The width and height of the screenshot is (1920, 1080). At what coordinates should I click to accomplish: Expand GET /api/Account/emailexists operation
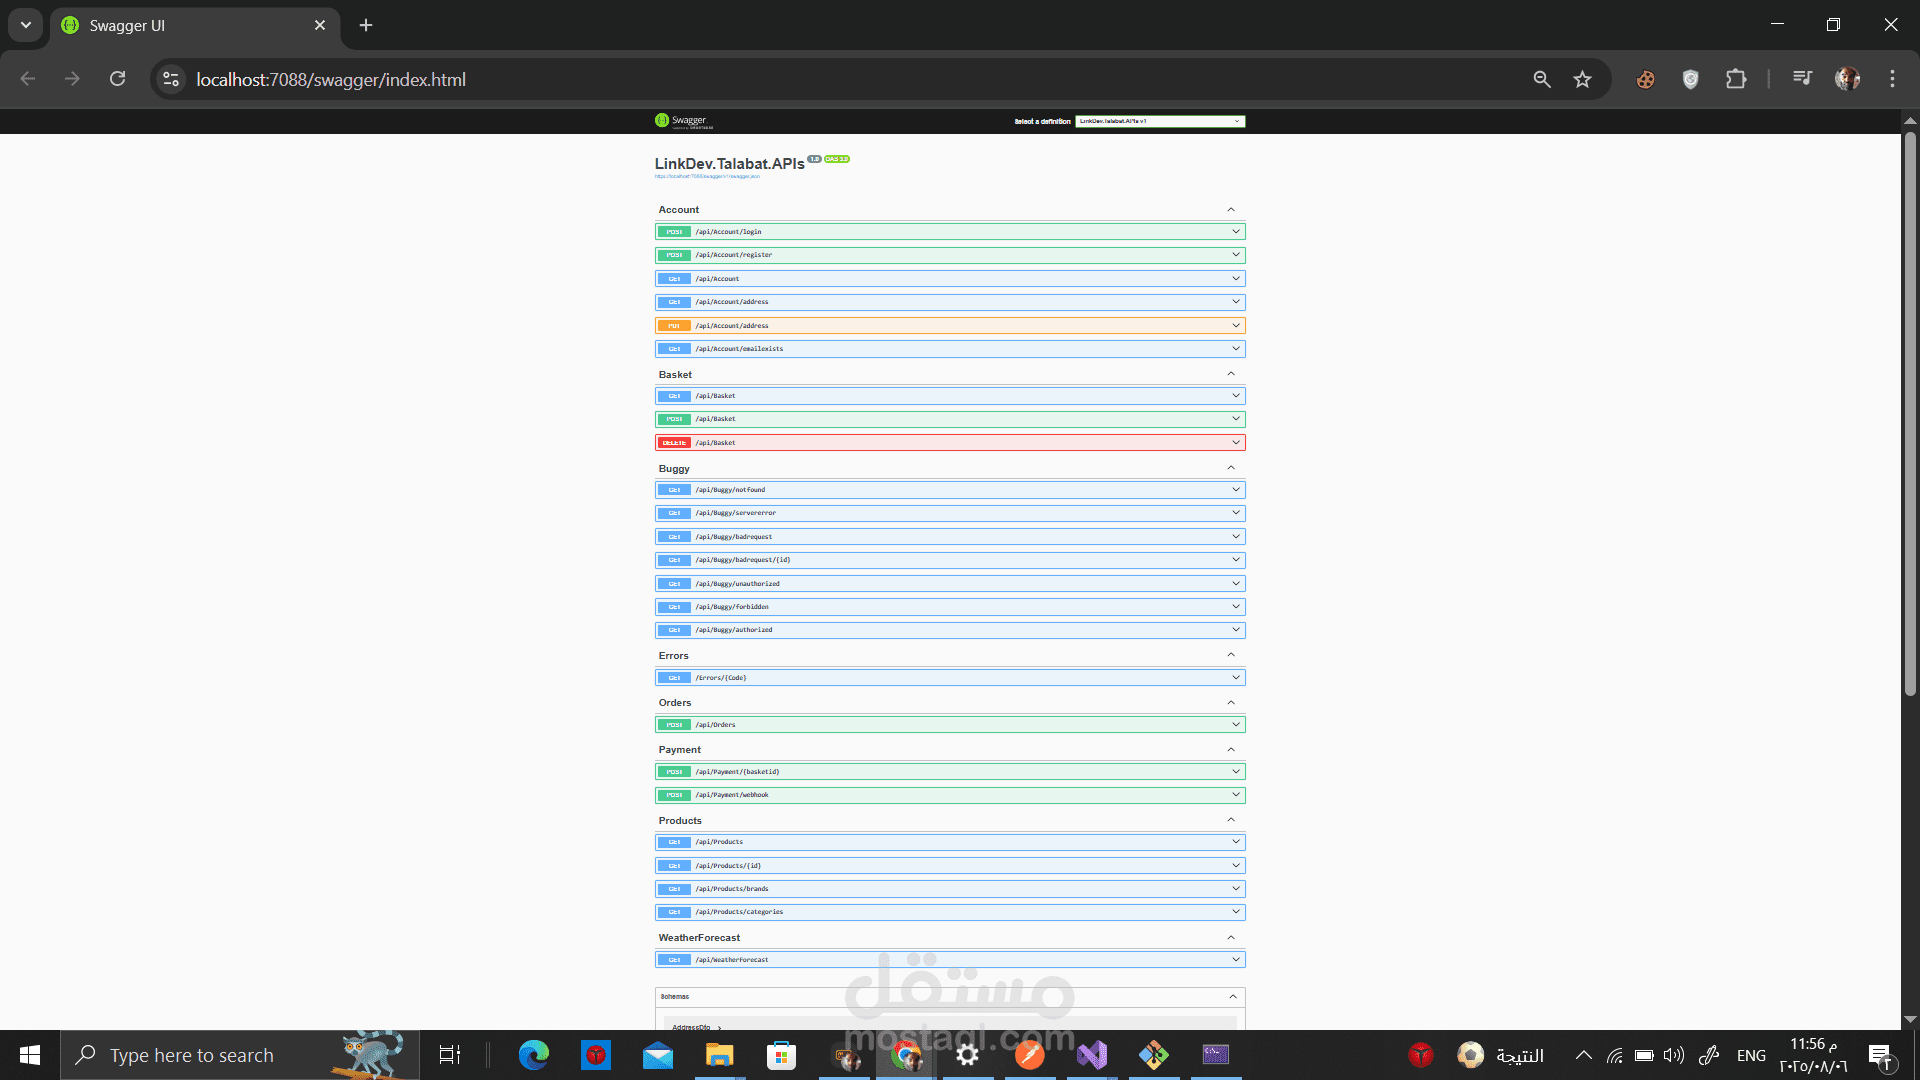(x=950, y=349)
